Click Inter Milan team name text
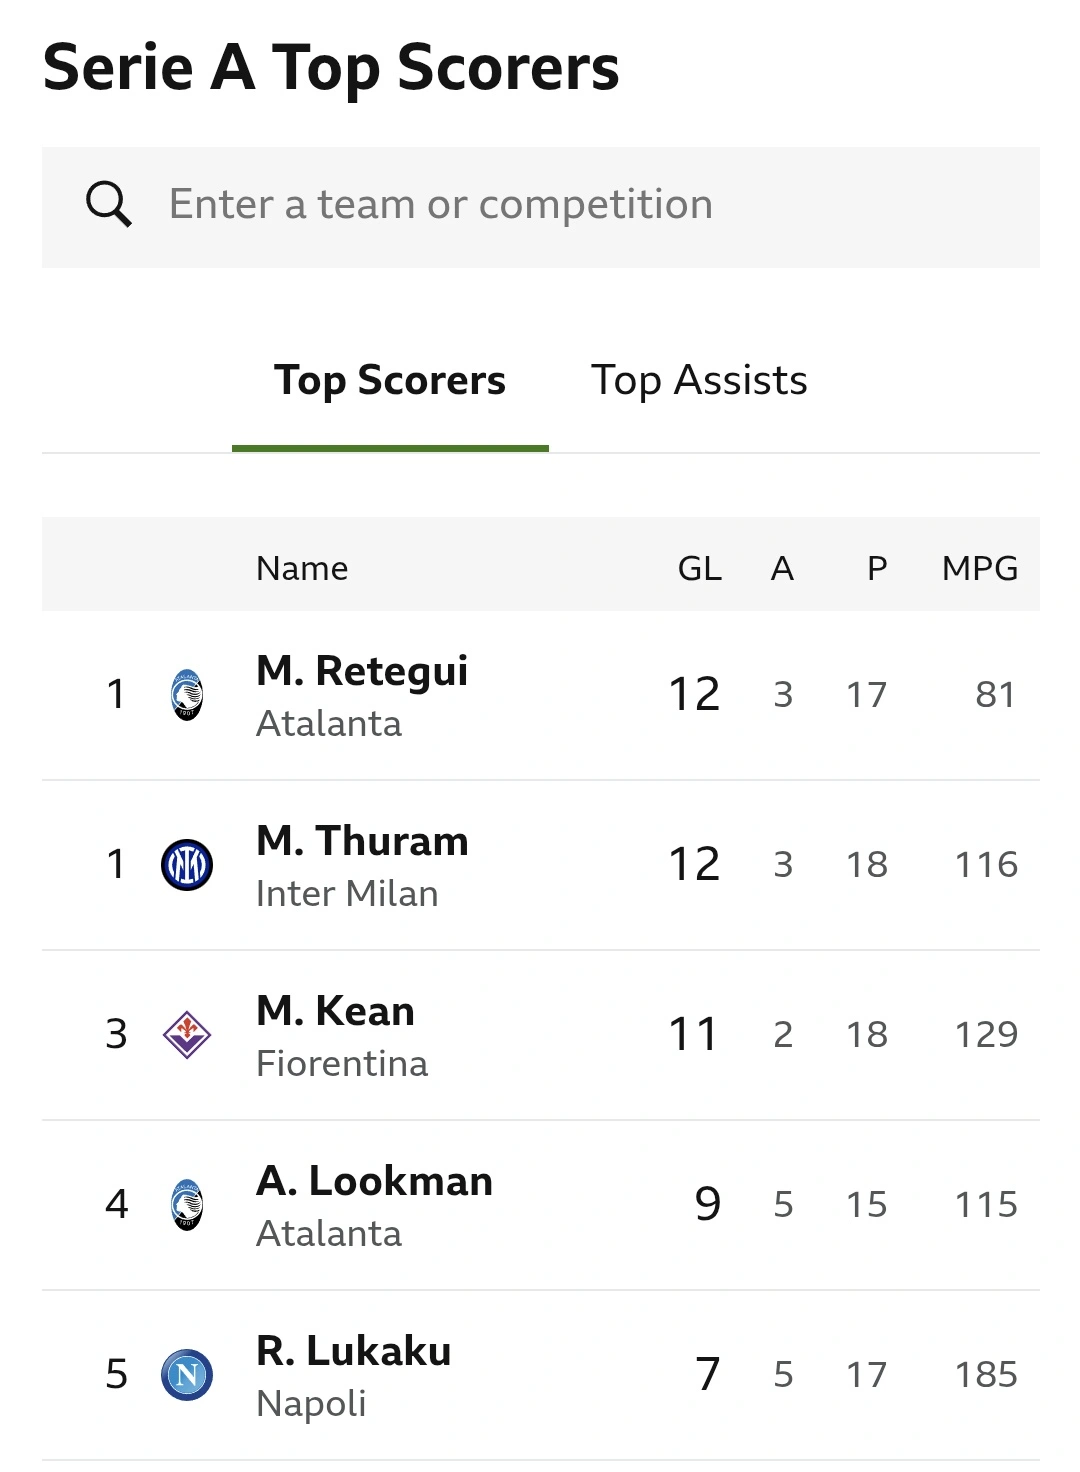Viewport: 1080px width, 1472px height. (347, 893)
